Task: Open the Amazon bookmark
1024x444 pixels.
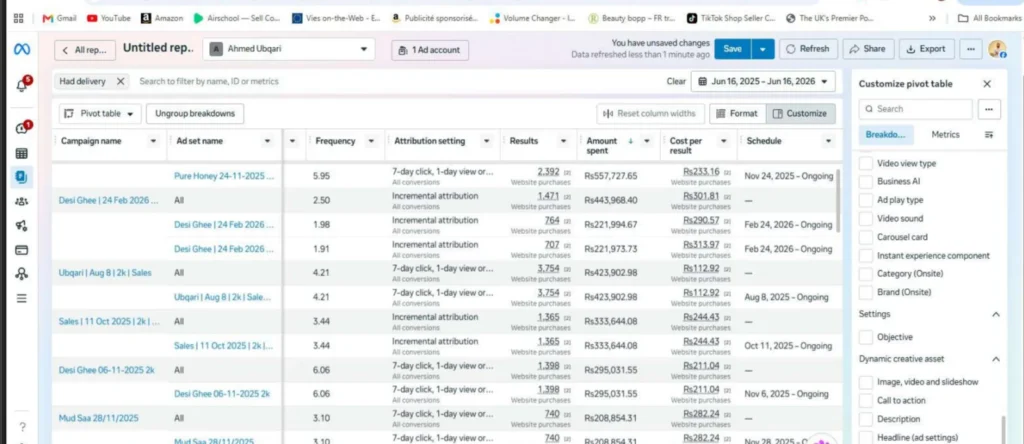Action: 162,18
